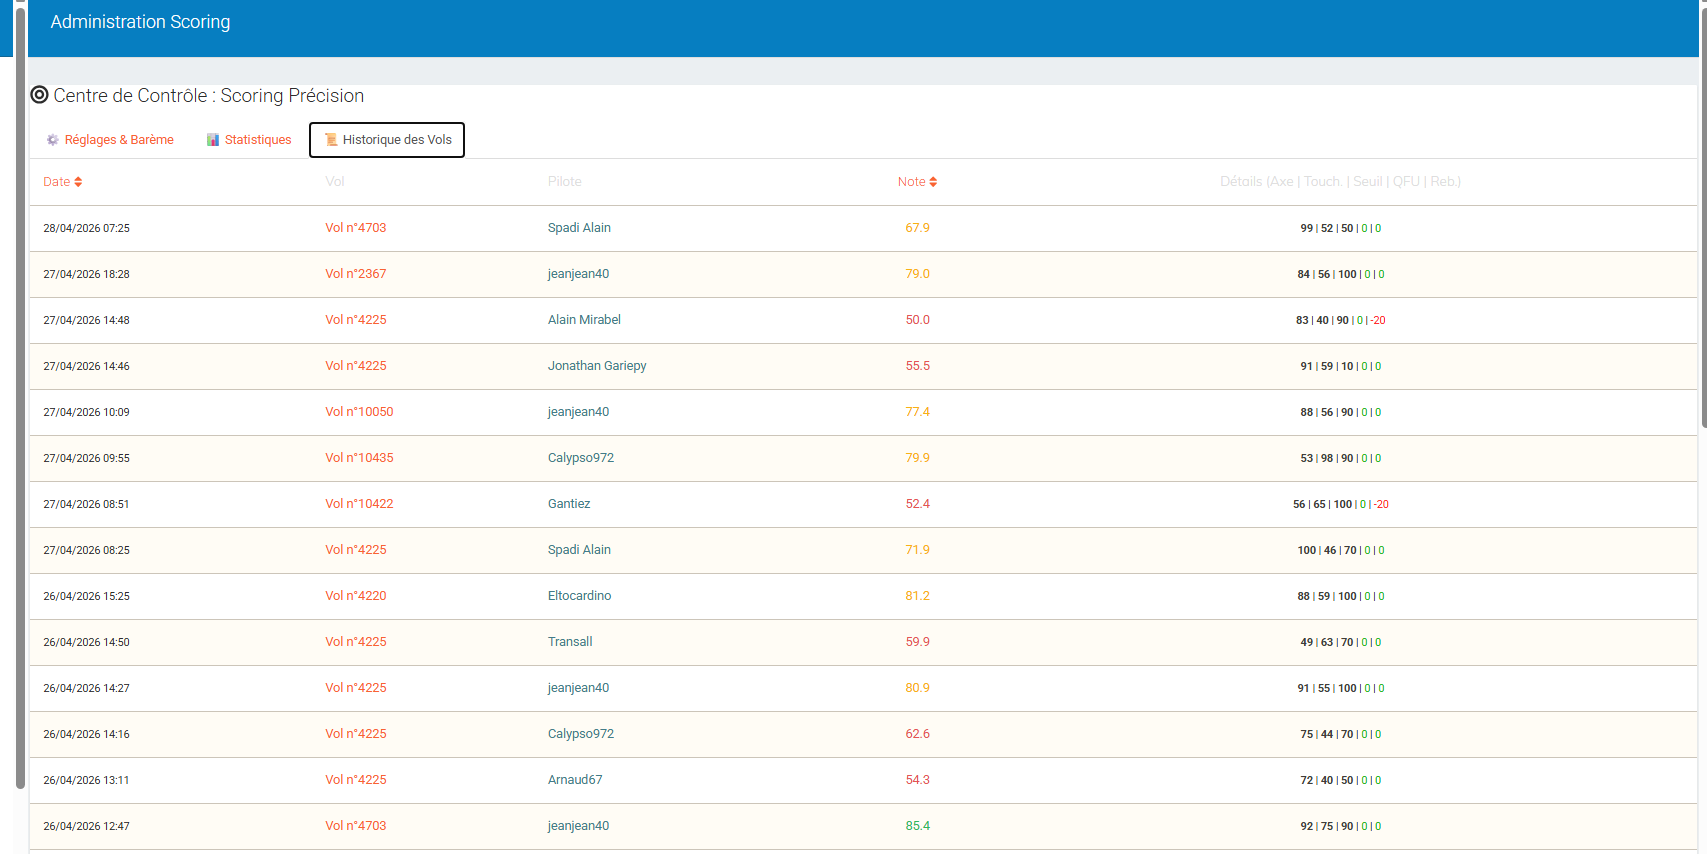The image size is (1707, 854).
Task: Click the score 80.9
Action: click(917, 688)
